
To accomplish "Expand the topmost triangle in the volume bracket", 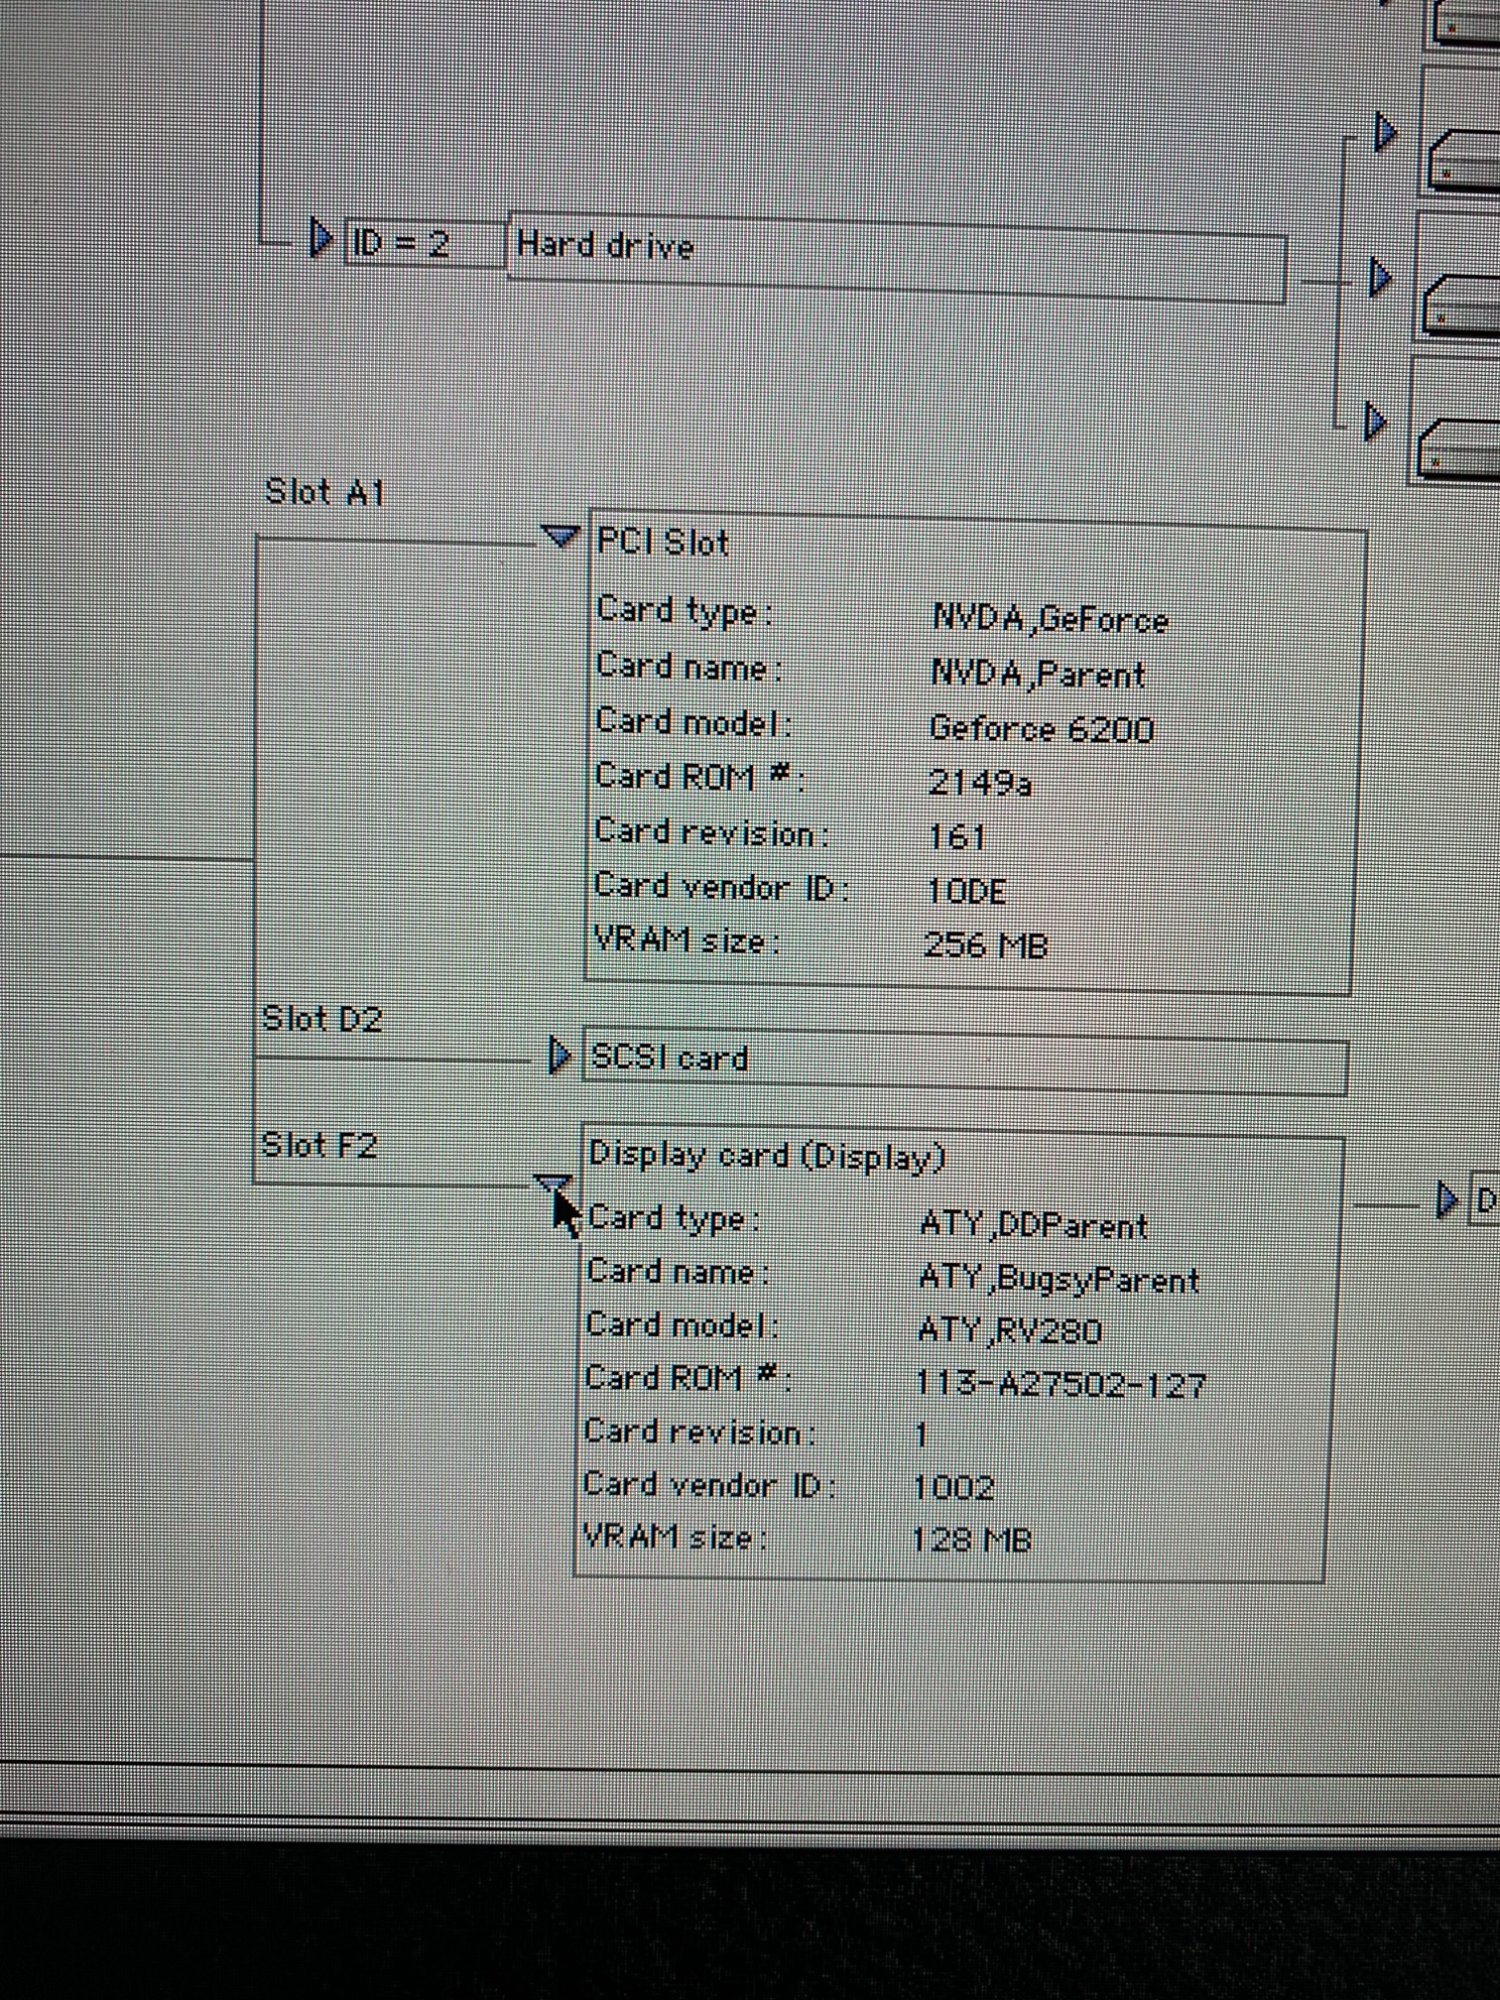I will (x=1385, y=132).
